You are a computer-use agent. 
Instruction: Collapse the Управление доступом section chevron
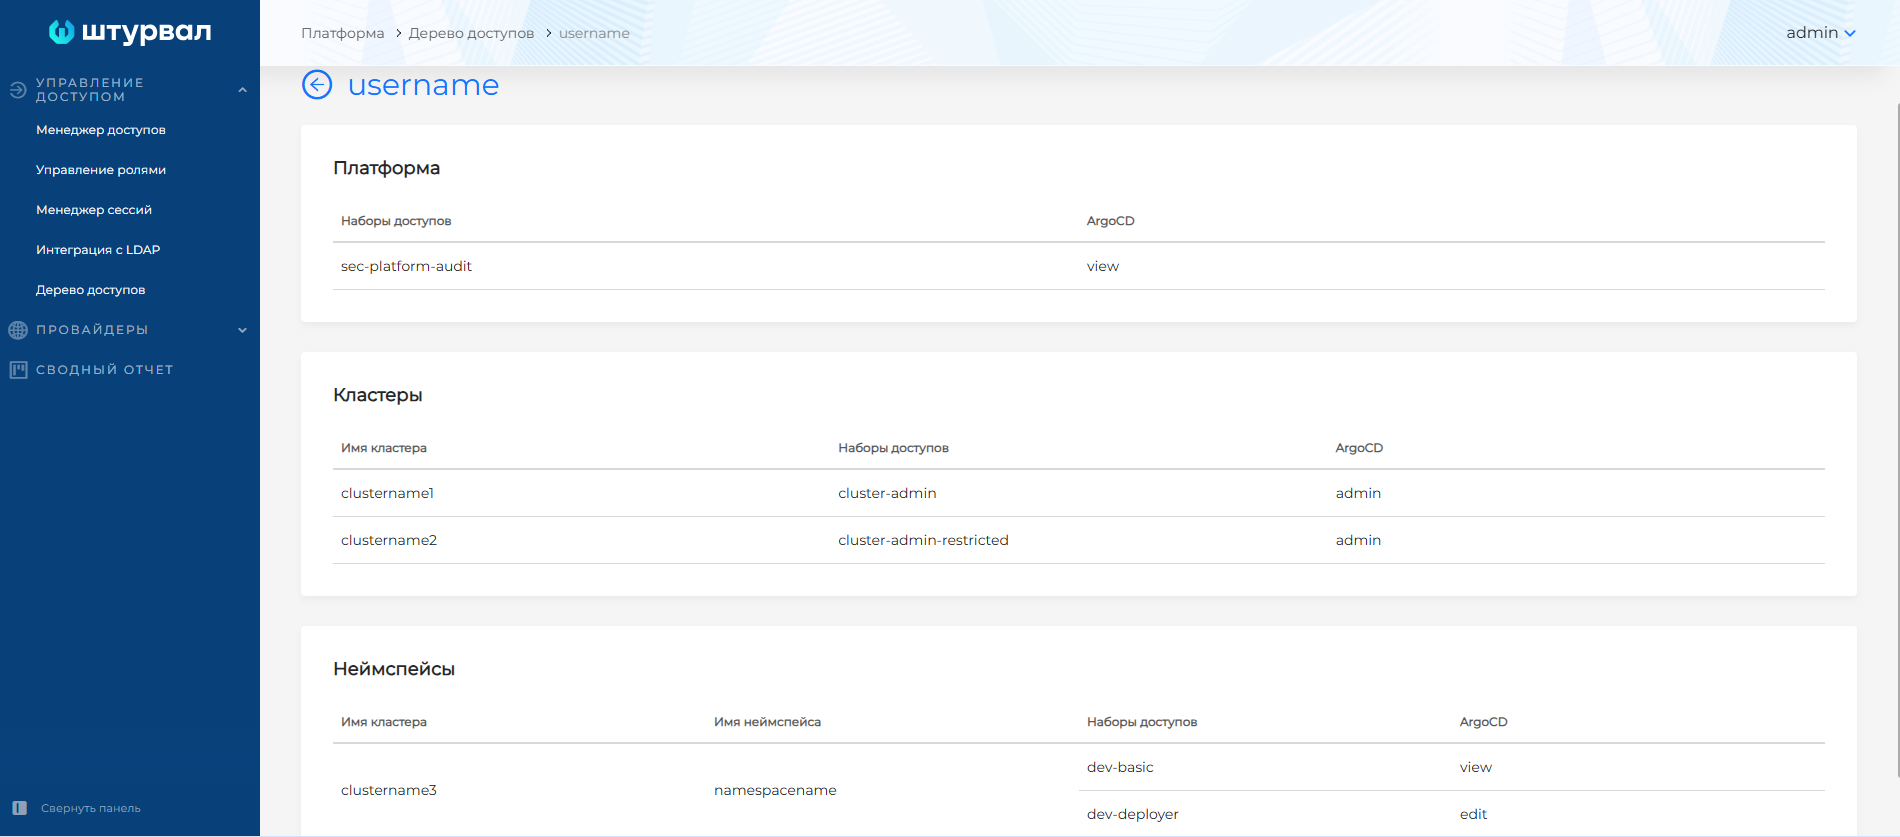point(242,90)
